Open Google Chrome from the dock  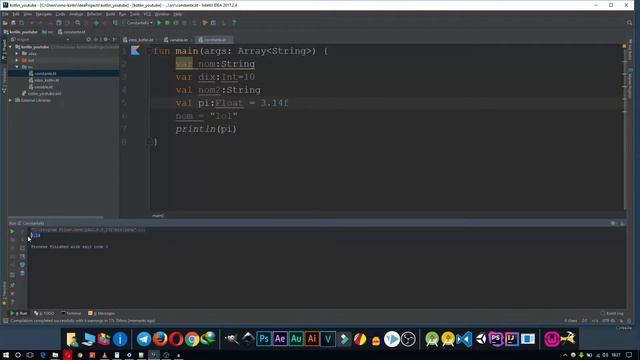[192, 339]
